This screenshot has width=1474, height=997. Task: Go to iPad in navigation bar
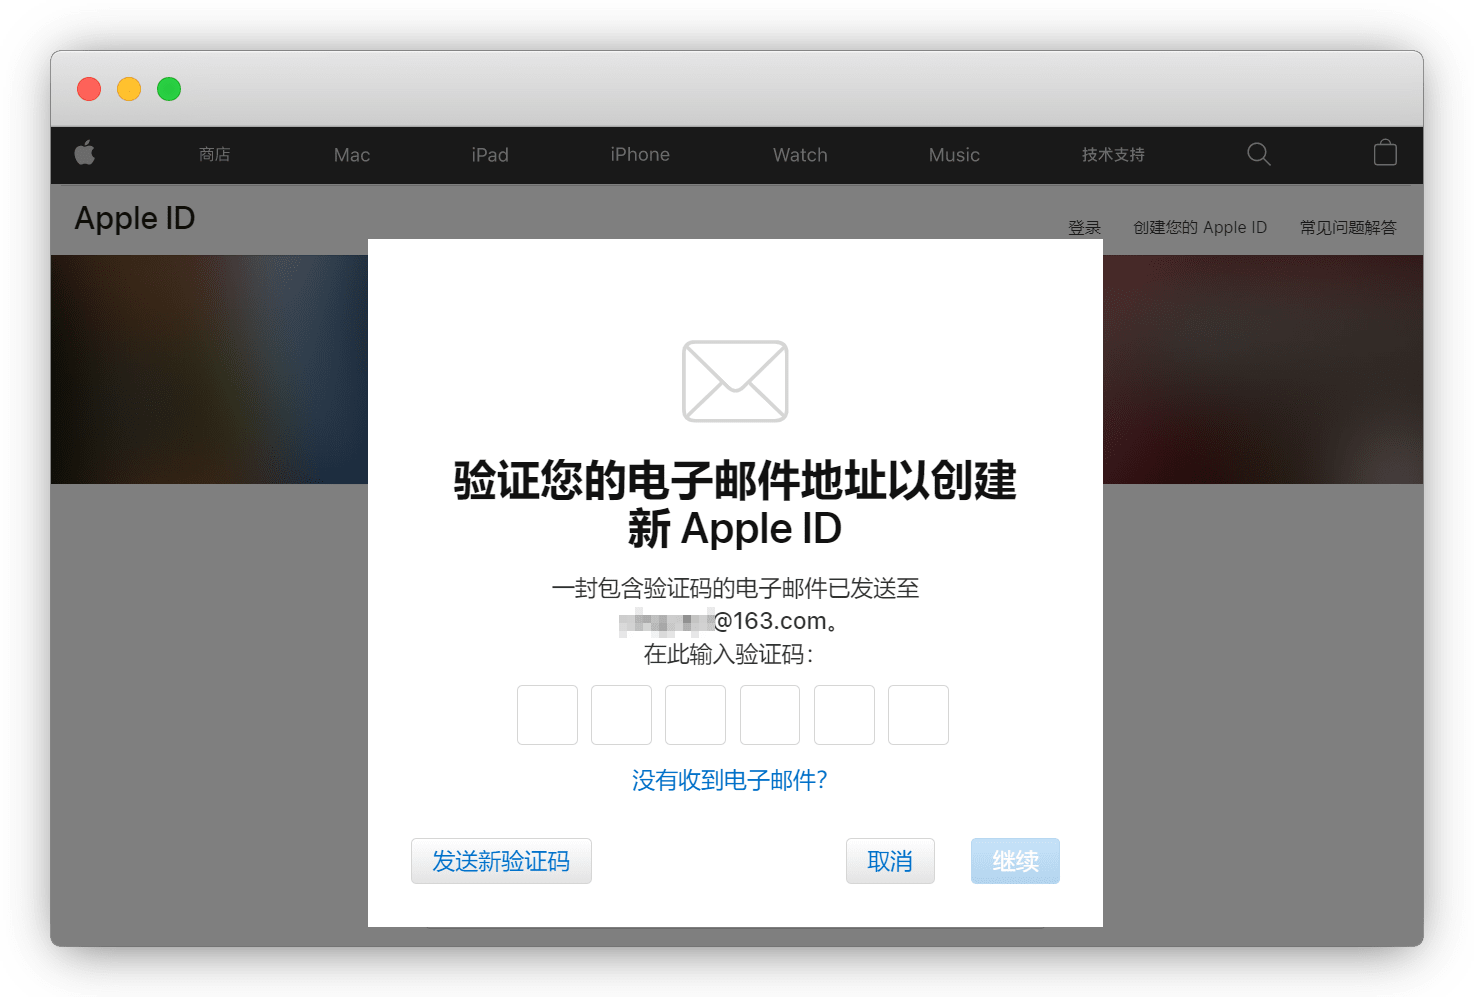490,155
